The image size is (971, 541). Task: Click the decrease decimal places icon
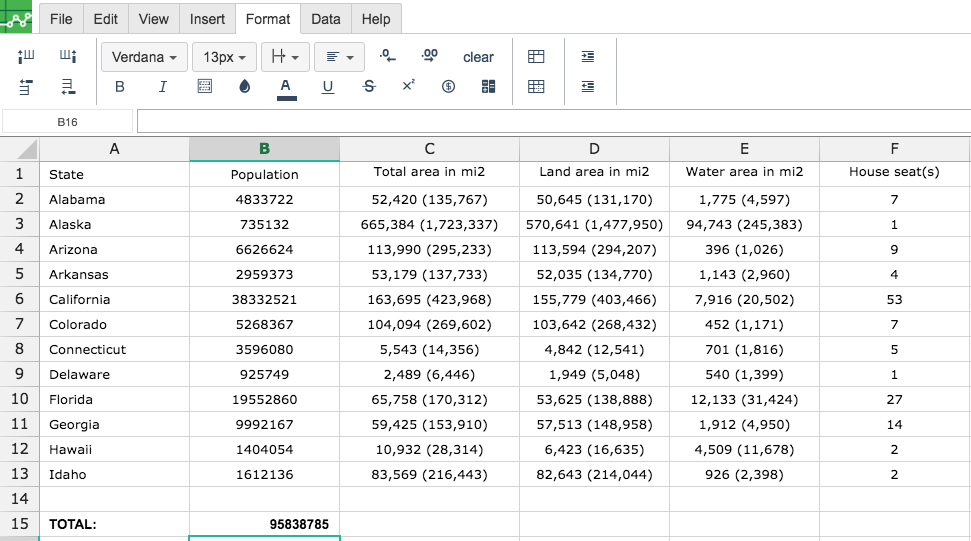click(388, 56)
